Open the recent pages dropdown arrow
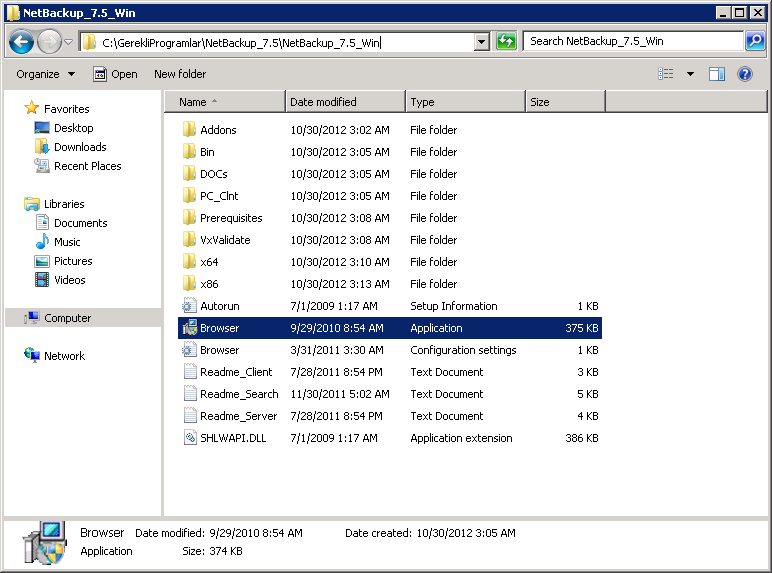 [x=69, y=42]
